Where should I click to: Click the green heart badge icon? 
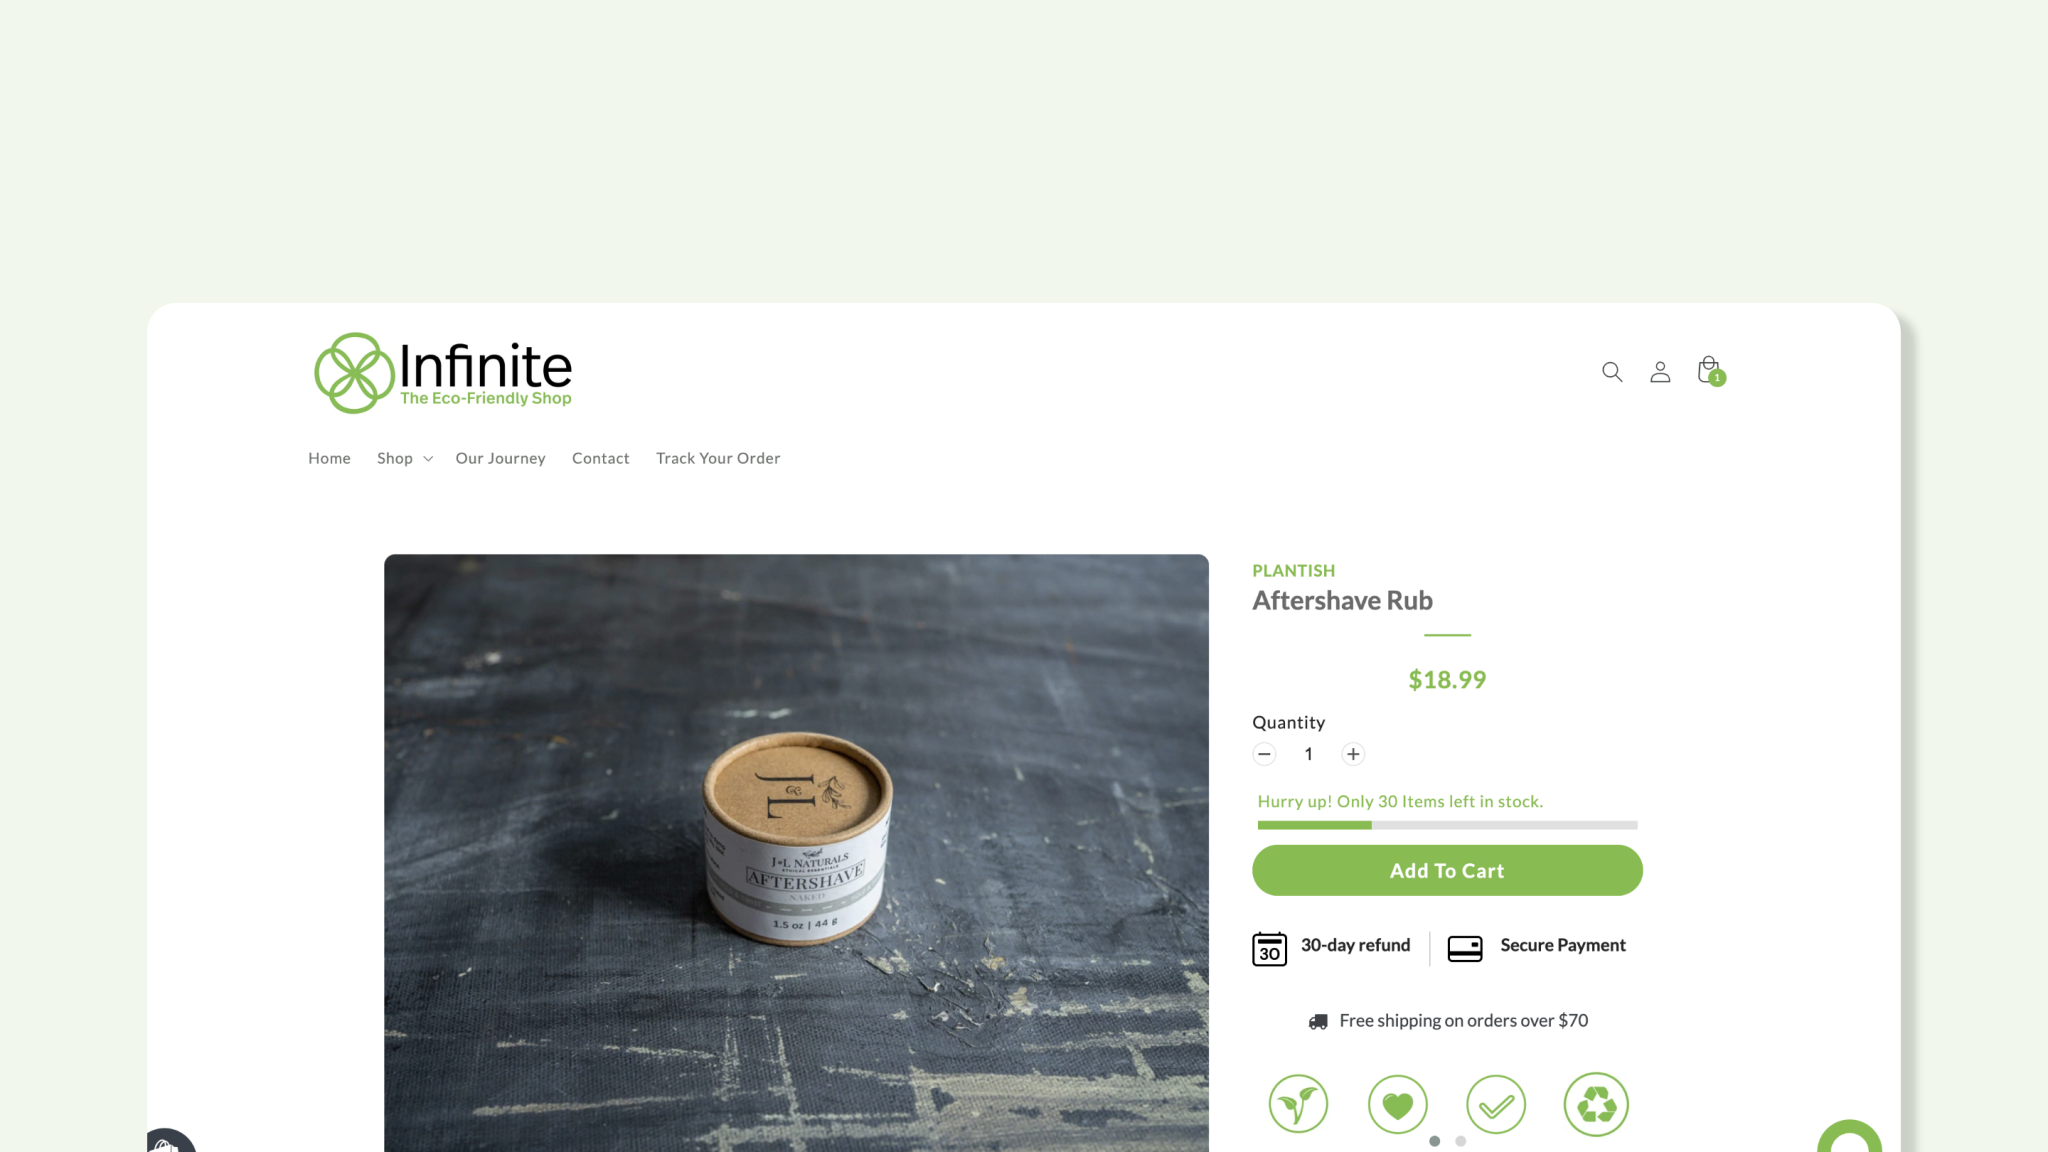coord(1397,1104)
